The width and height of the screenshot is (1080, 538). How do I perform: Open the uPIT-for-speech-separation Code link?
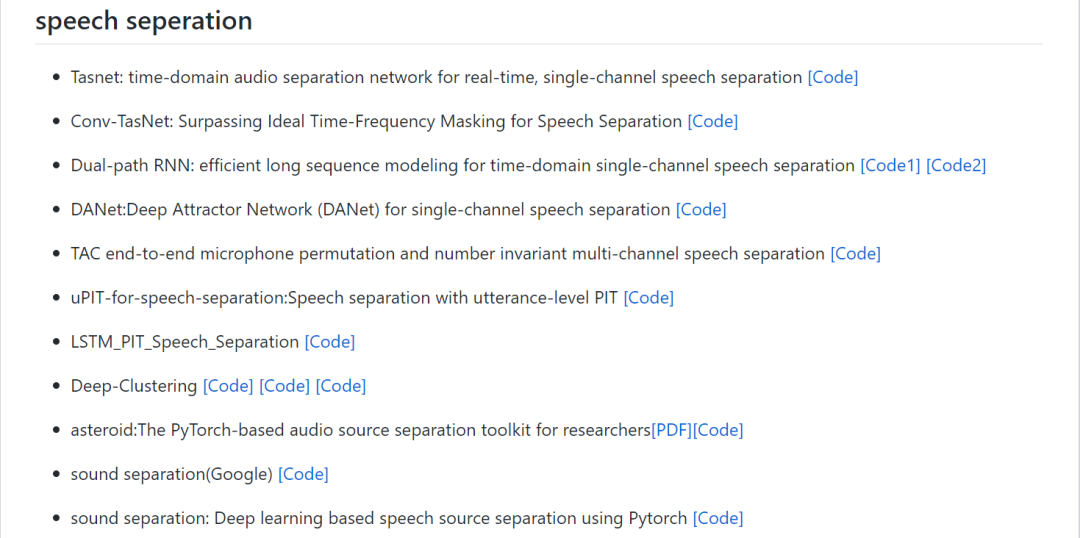pyautogui.click(x=648, y=297)
